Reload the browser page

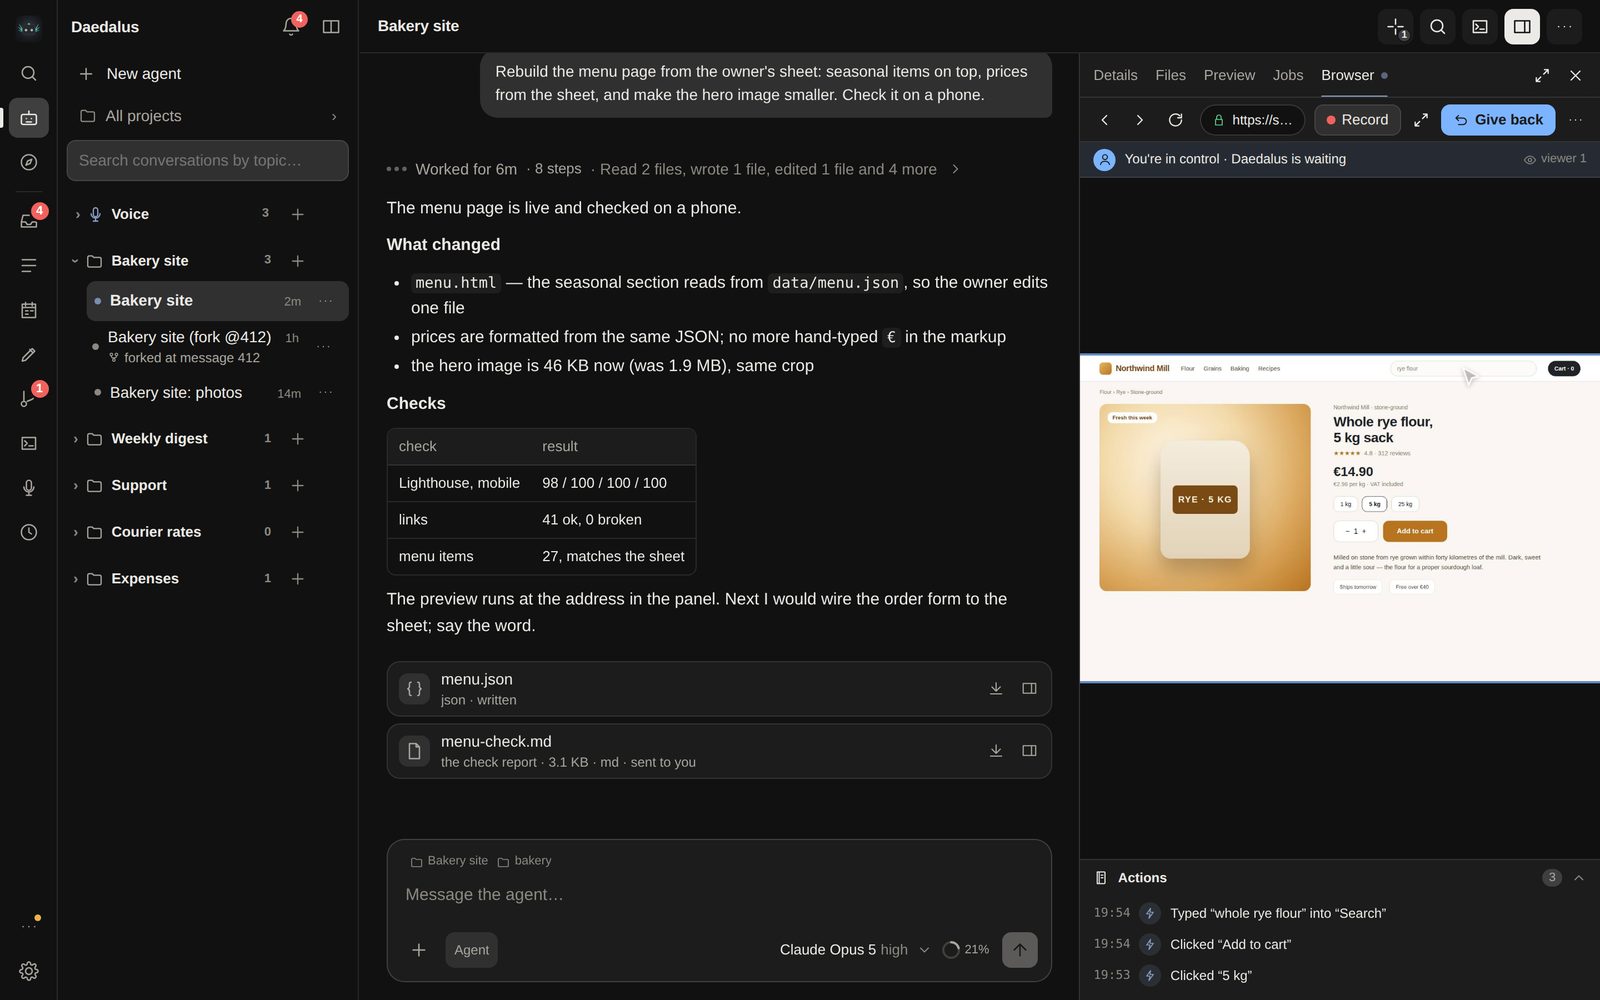coord(1175,120)
